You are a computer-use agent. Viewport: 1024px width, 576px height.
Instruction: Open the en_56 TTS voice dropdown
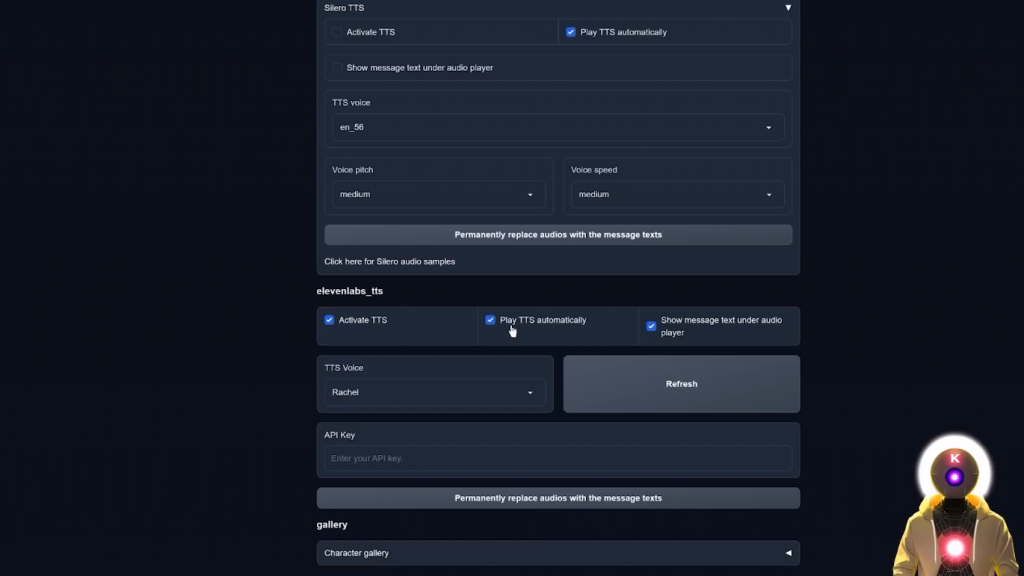558,127
